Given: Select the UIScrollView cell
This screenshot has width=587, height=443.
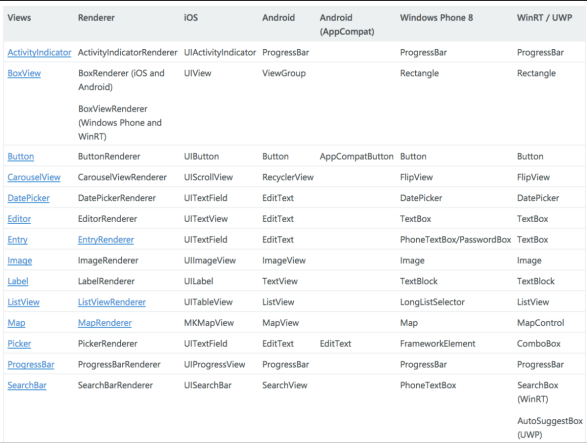Looking at the screenshot, I should (209, 177).
